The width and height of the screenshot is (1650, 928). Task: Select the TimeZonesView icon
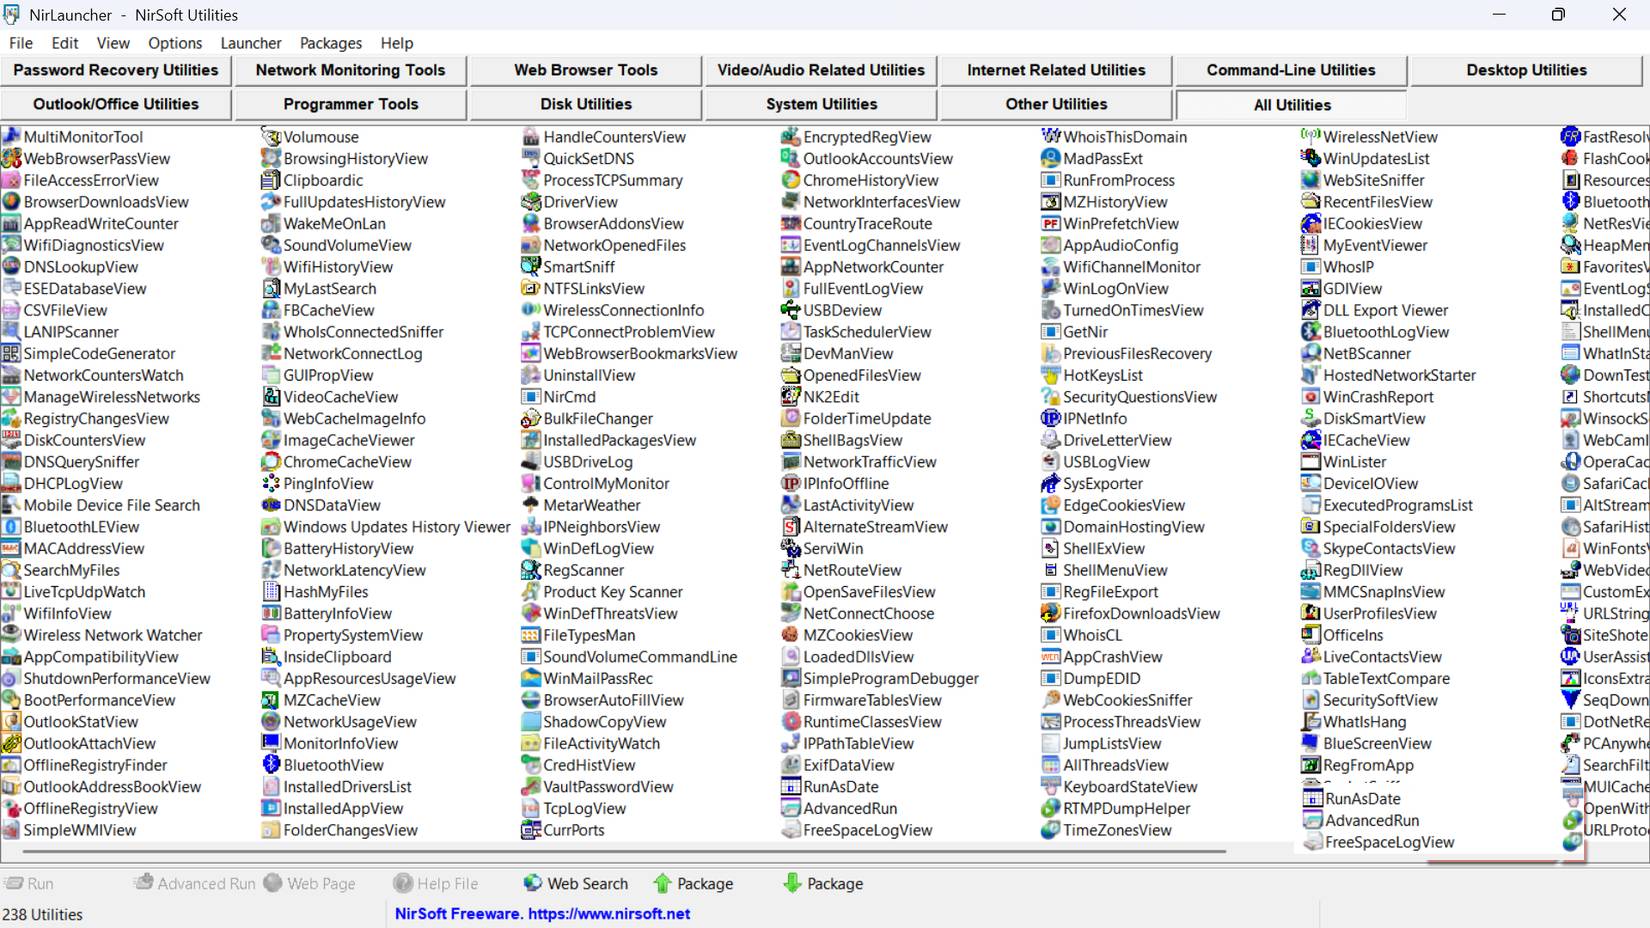point(1050,830)
